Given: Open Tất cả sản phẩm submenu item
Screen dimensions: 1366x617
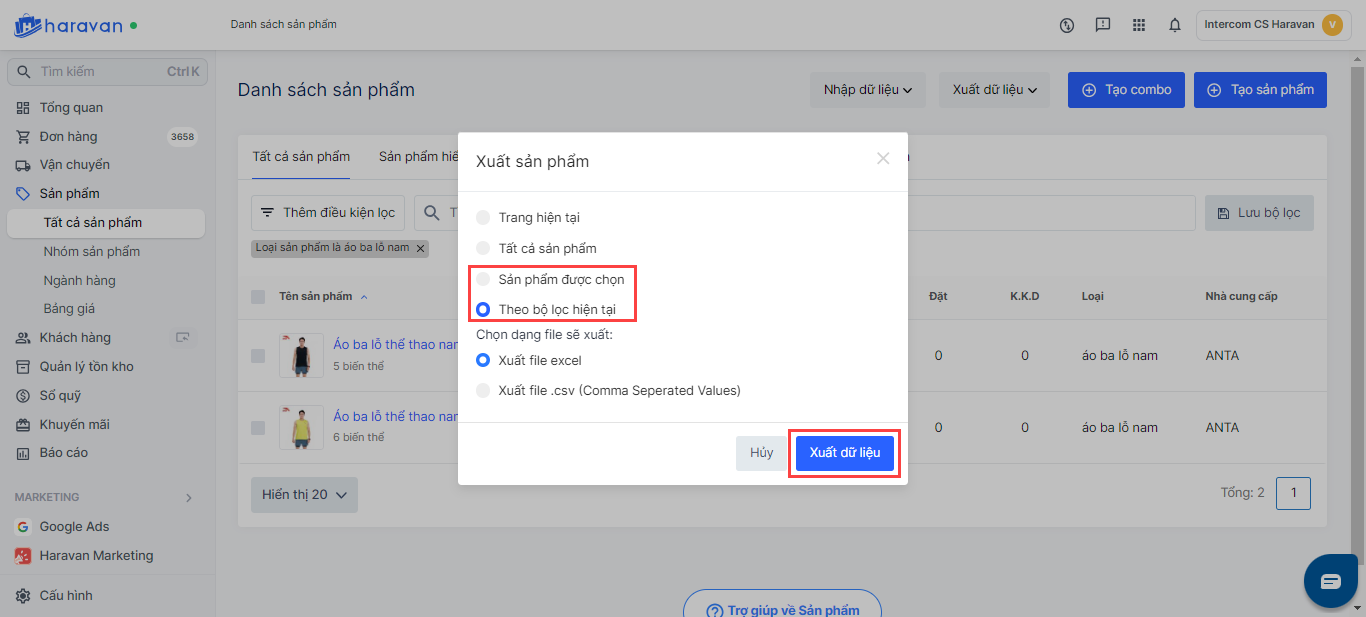Looking at the screenshot, I should pos(106,223).
